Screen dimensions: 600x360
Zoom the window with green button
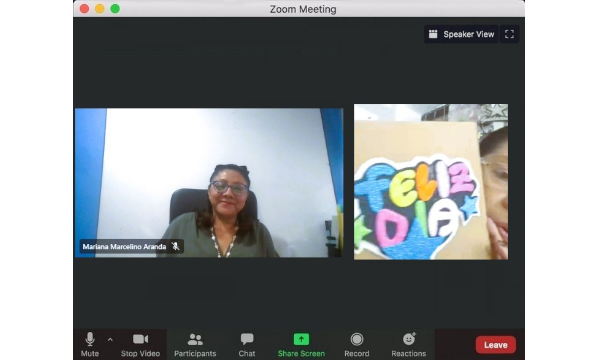tap(115, 9)
